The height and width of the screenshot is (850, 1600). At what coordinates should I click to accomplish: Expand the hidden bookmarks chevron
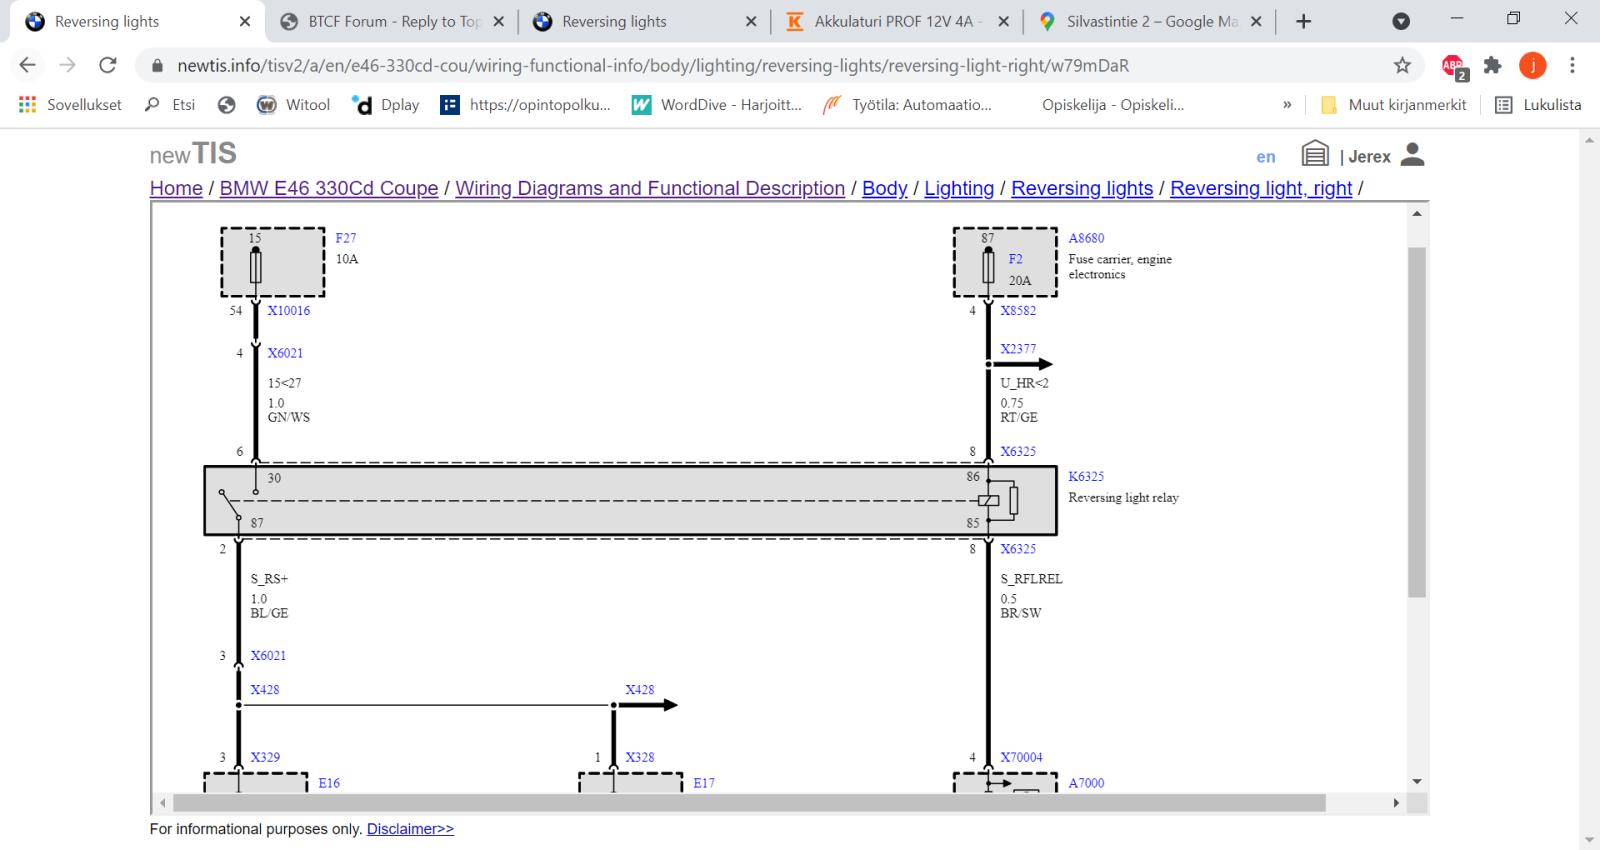click(x=1287, y=105)
